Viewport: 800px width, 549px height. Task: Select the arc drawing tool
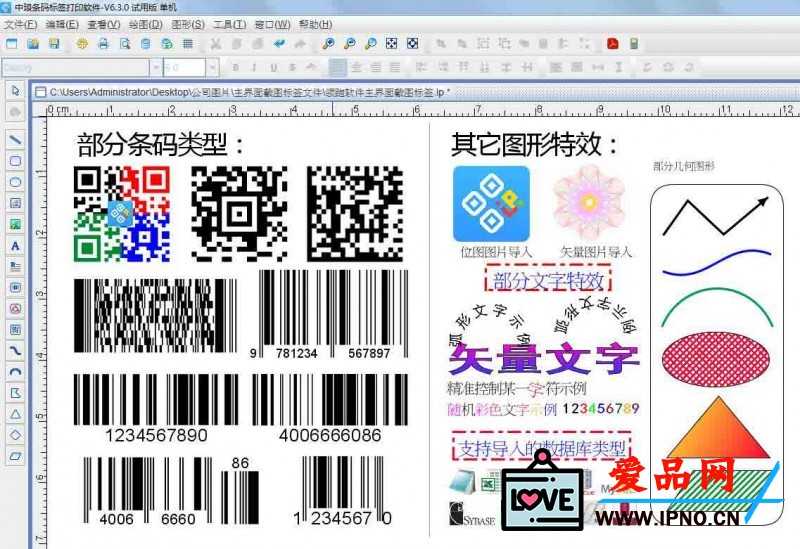15,371
